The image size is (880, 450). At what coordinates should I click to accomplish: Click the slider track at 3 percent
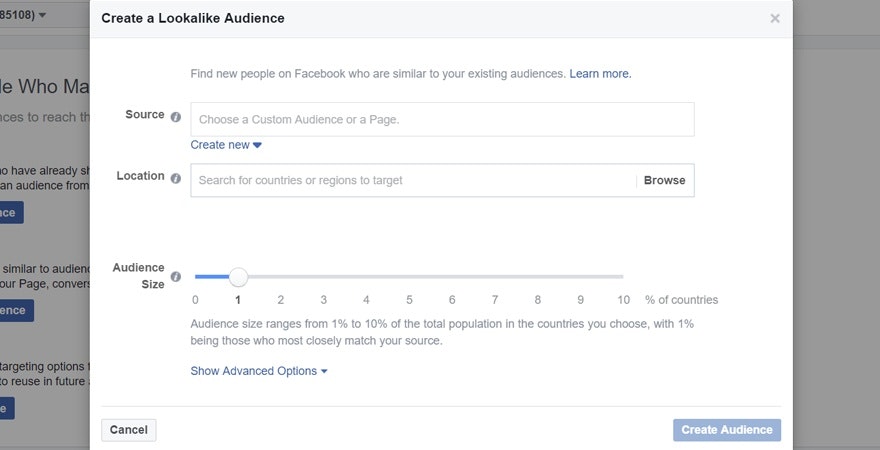(324, 277)
